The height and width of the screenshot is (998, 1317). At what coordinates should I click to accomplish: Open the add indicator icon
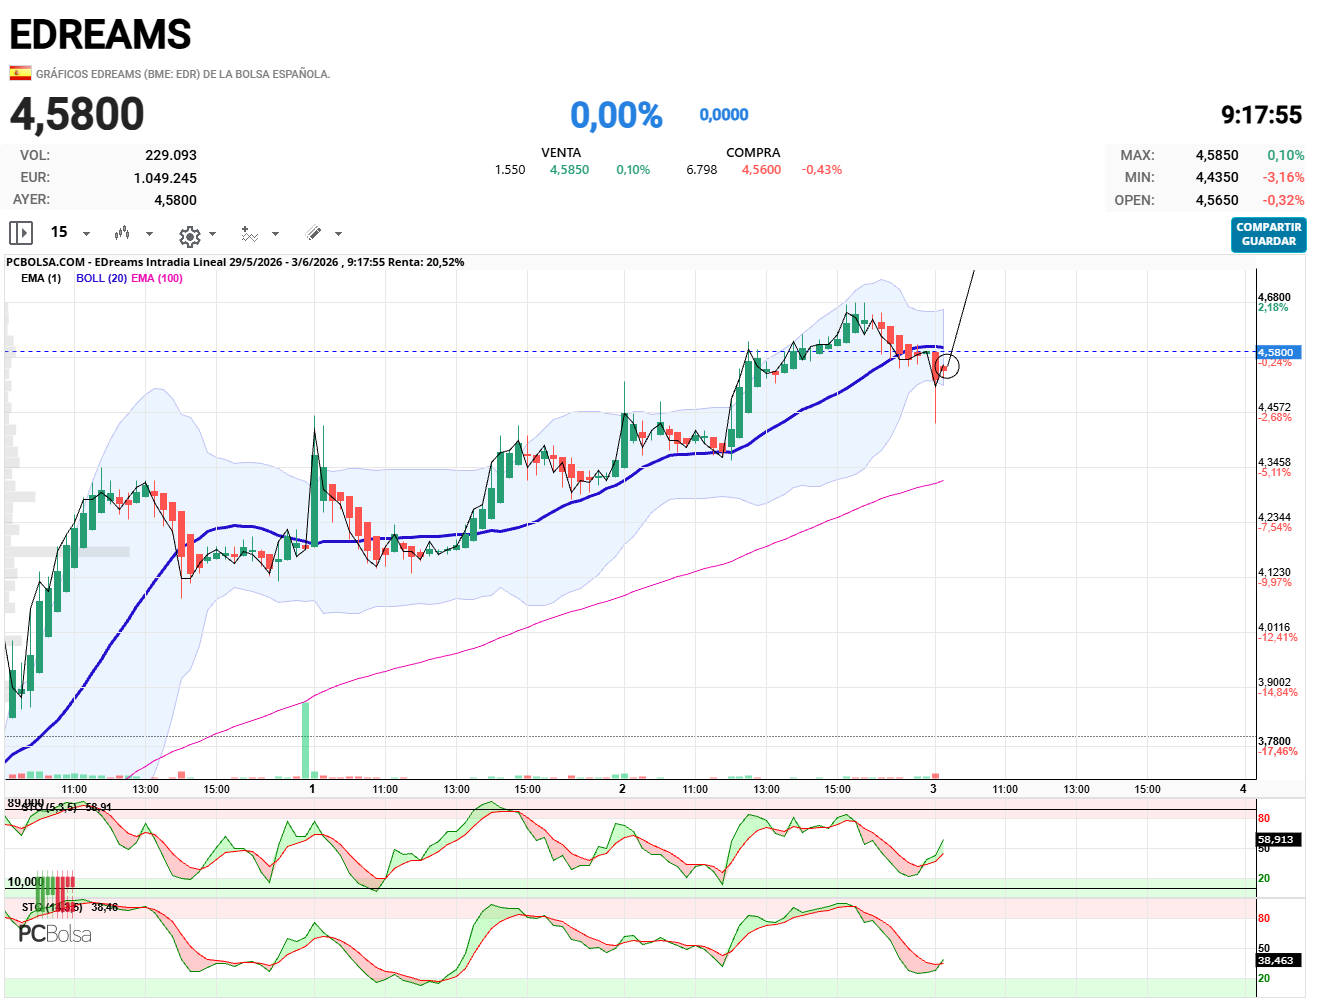coord(250,234)
